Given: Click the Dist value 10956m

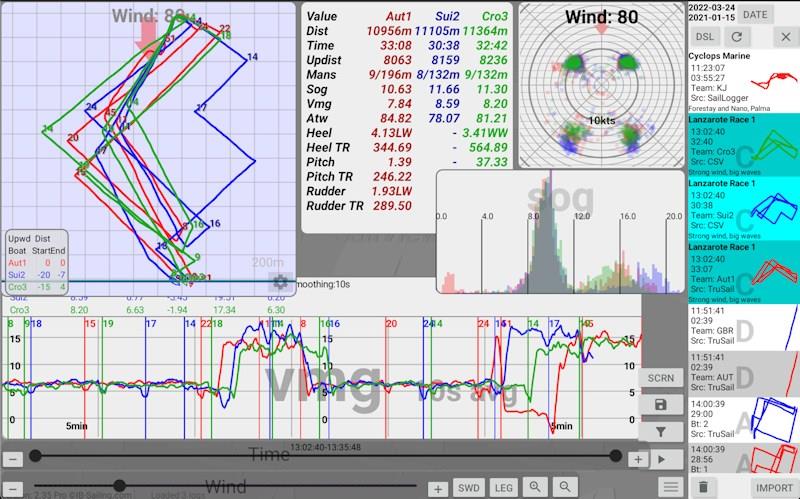Looking at the screenshot, I should click(x=389, y=31).
